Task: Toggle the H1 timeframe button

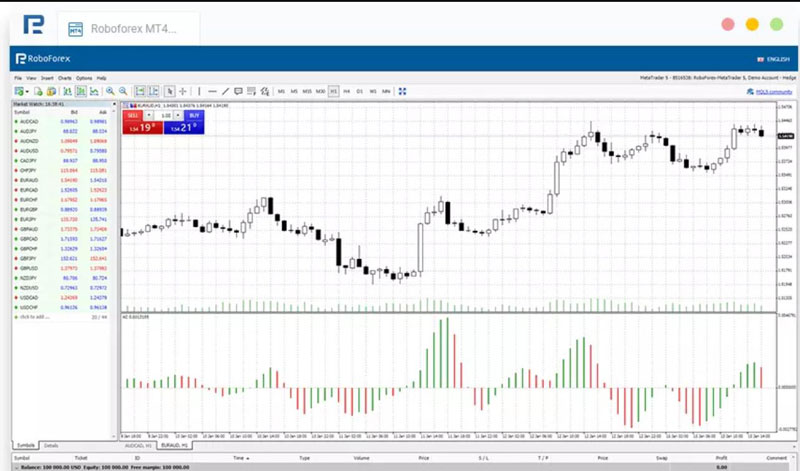Action: point(333,91)
